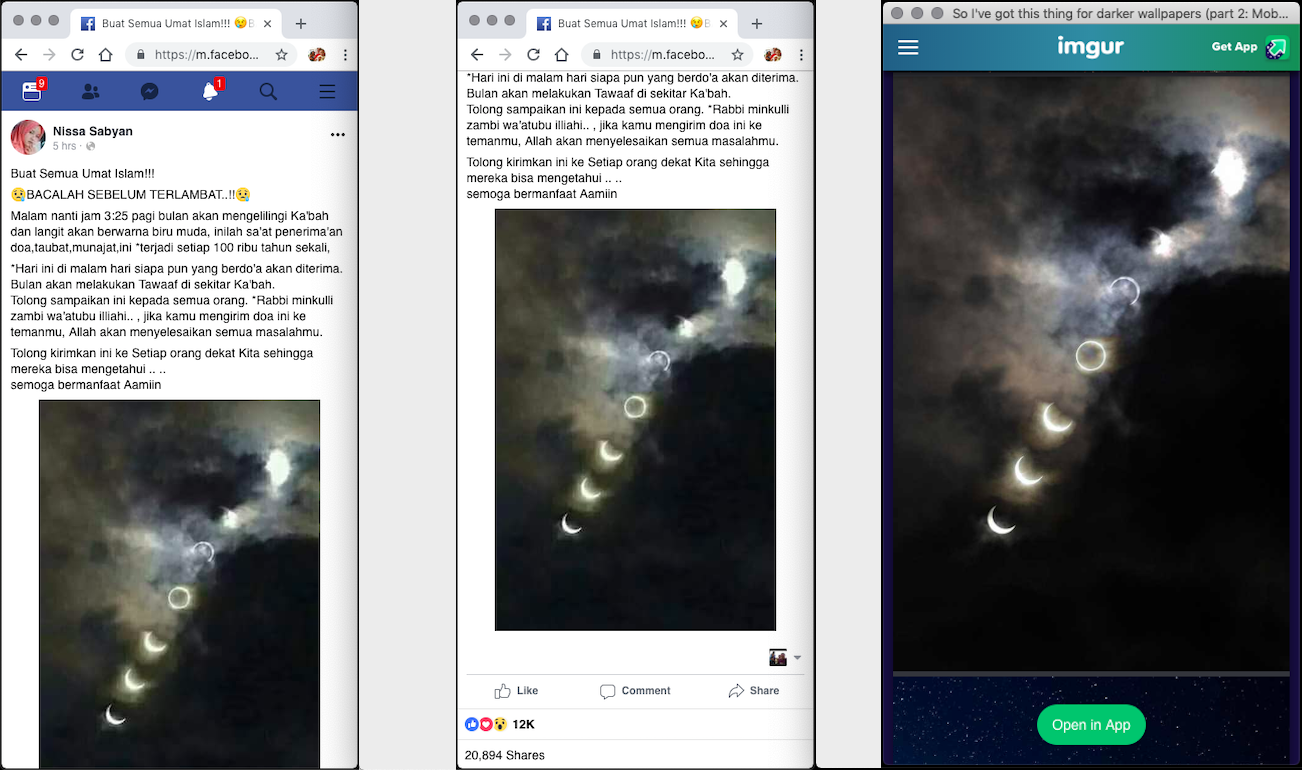The image size is (1302, 770).
Task: Open the Facebook hamburger menu
Action: pos(327,92)
